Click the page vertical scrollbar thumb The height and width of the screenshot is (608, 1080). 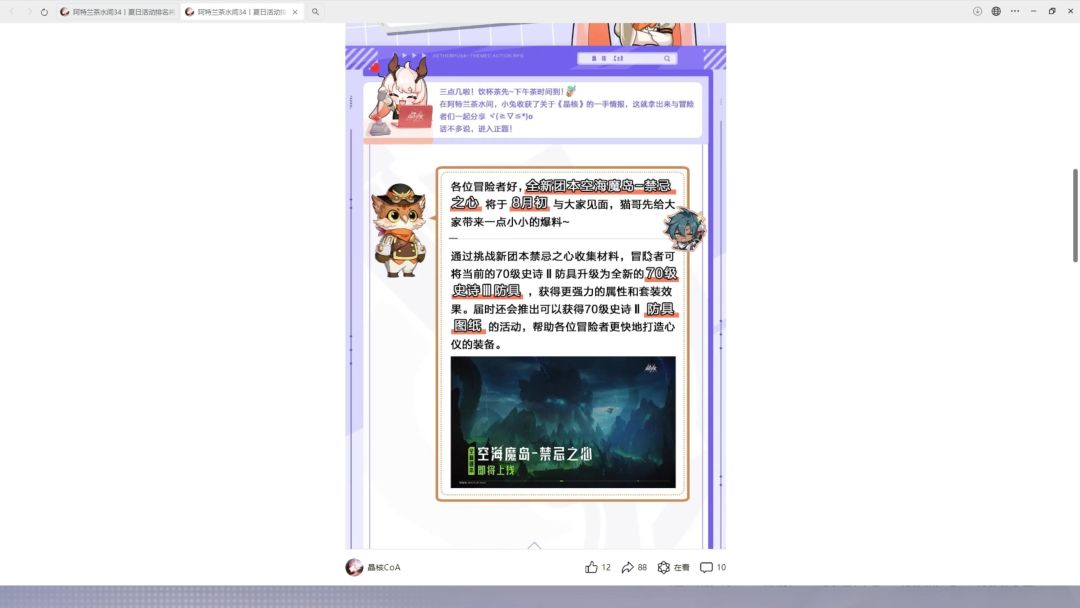[x=1074, y=215]
